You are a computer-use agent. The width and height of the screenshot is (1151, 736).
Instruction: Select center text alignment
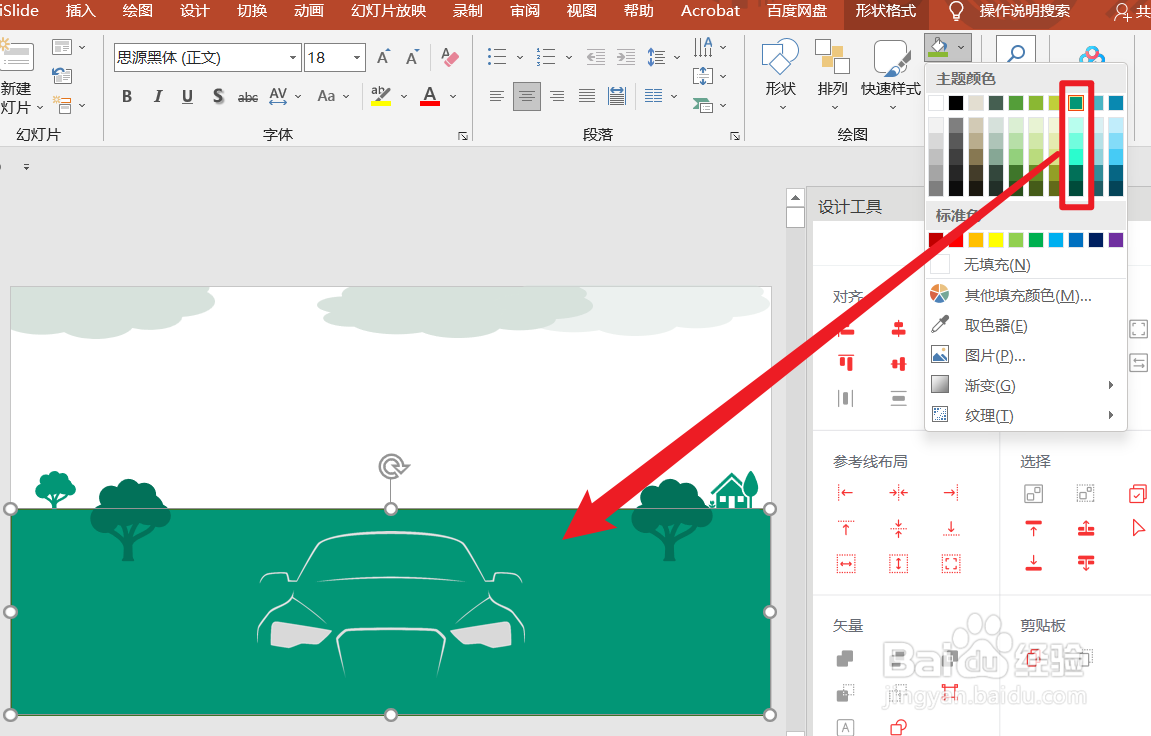click(526, 96)
